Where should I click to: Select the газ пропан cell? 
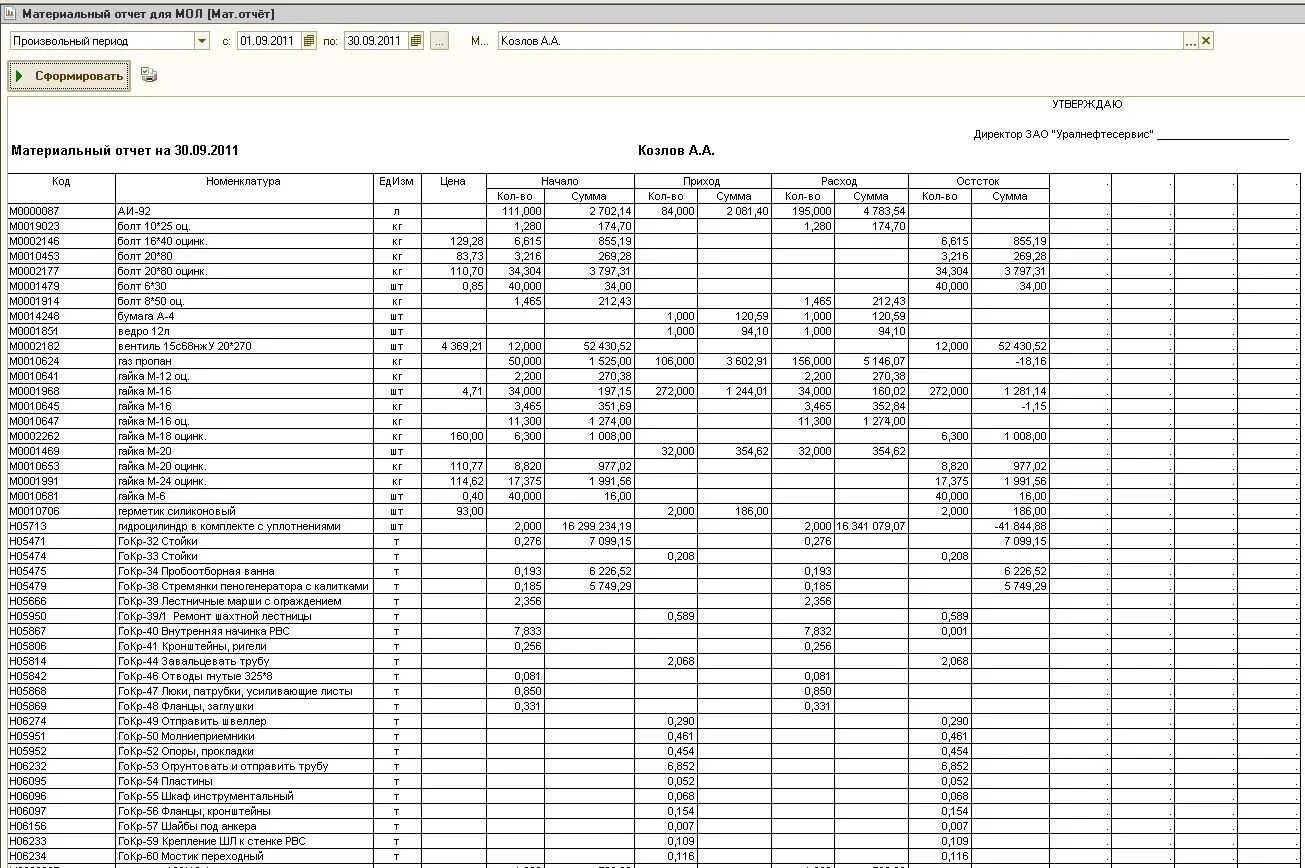244,361
